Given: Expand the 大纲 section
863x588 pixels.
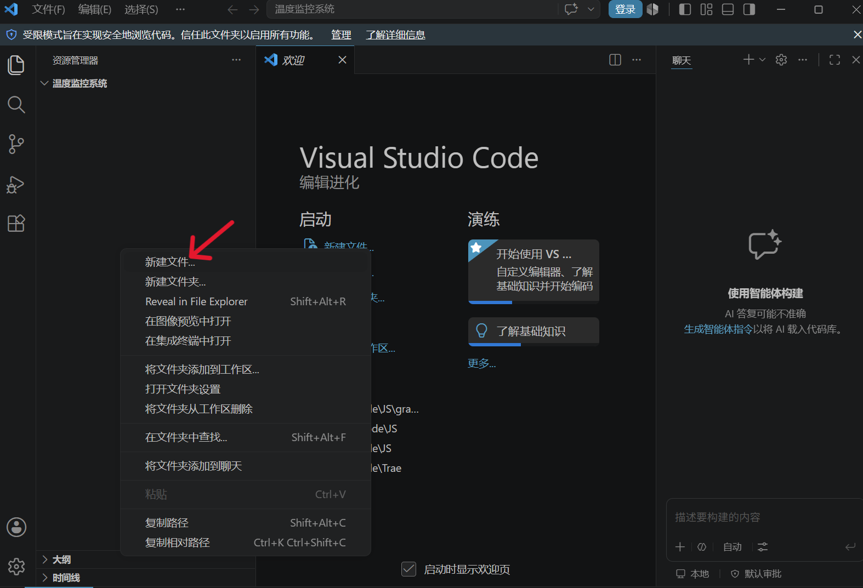Looking at the screenshot, I should 45,559.
